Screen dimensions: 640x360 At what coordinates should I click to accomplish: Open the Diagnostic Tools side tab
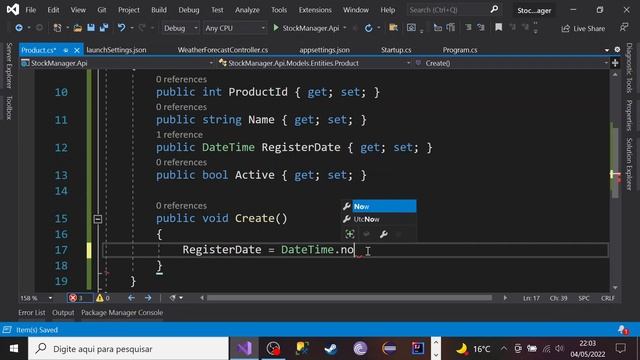pyautogui.click(x=629, y=68)
